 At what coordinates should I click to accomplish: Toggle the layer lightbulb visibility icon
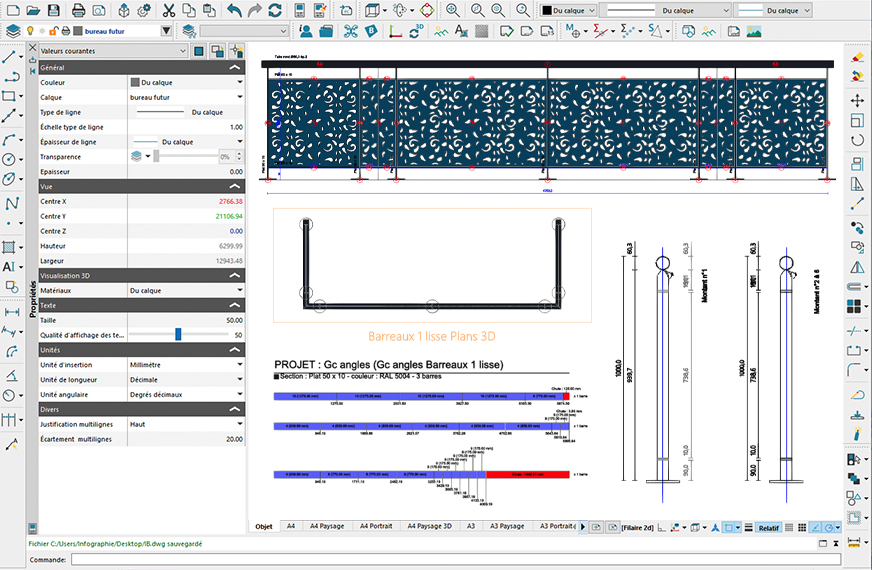tap(29, 31)
